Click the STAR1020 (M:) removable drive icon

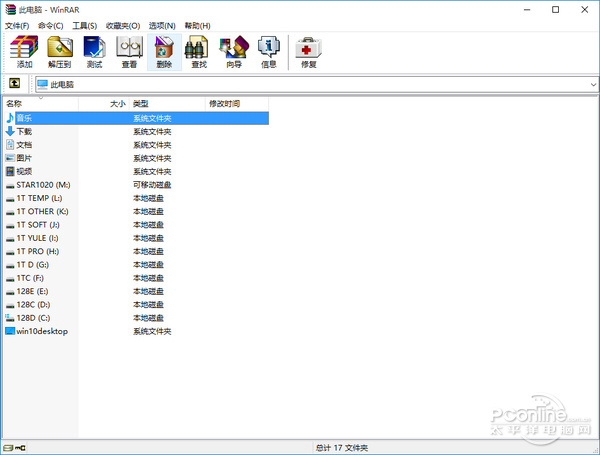tap(10, 186)
